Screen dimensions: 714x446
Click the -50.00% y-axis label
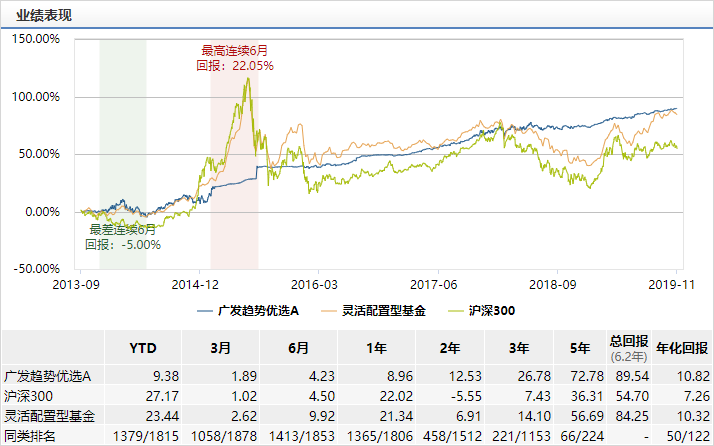click(x=36, y=269)
